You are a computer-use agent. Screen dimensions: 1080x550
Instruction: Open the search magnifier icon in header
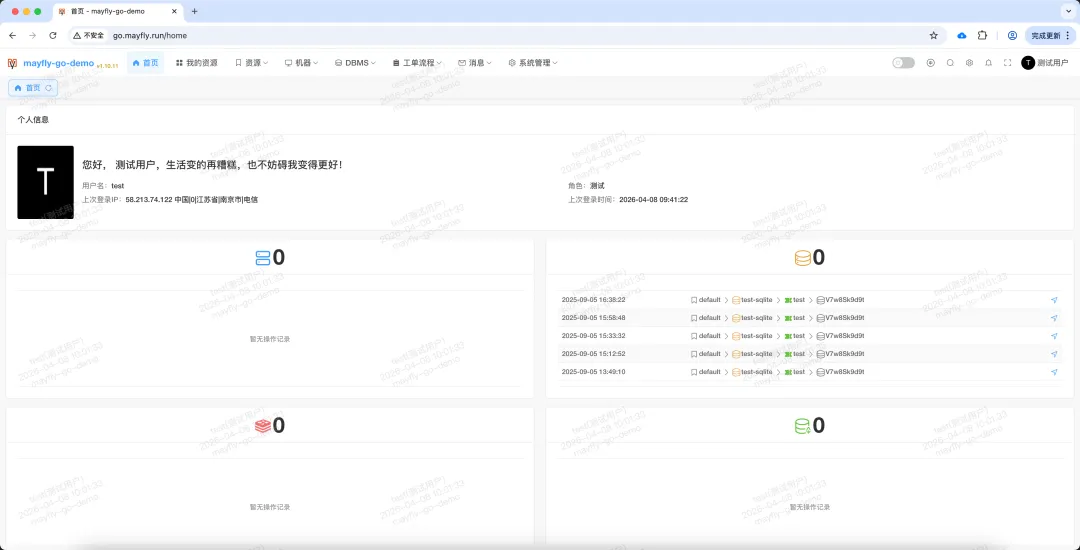[x=950, y=63]
